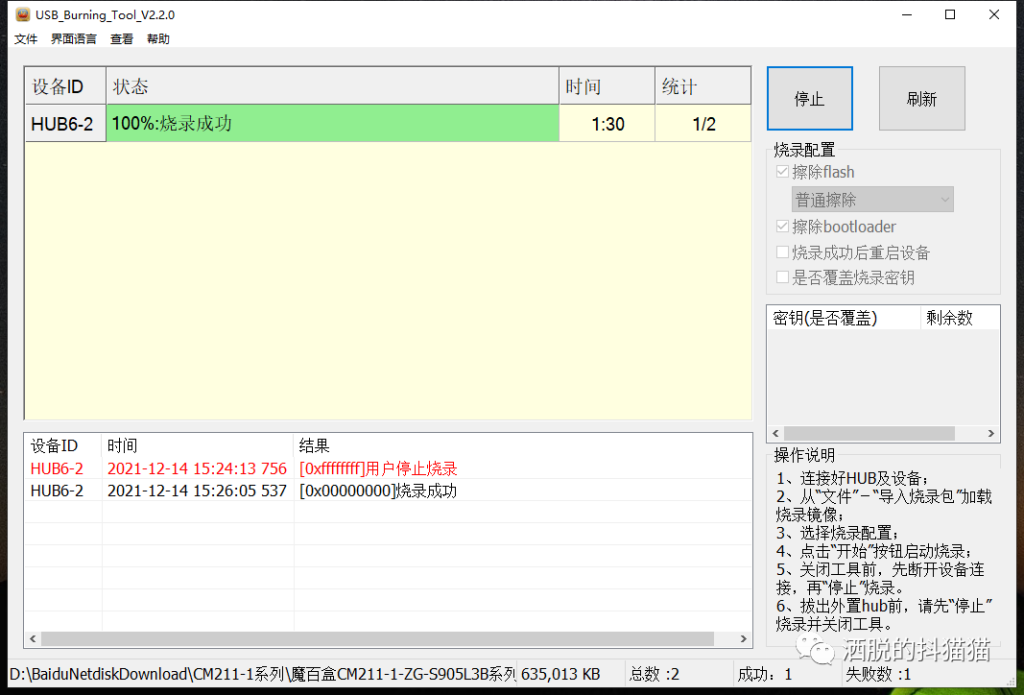Click the 状态 column header

click(332, 87)
